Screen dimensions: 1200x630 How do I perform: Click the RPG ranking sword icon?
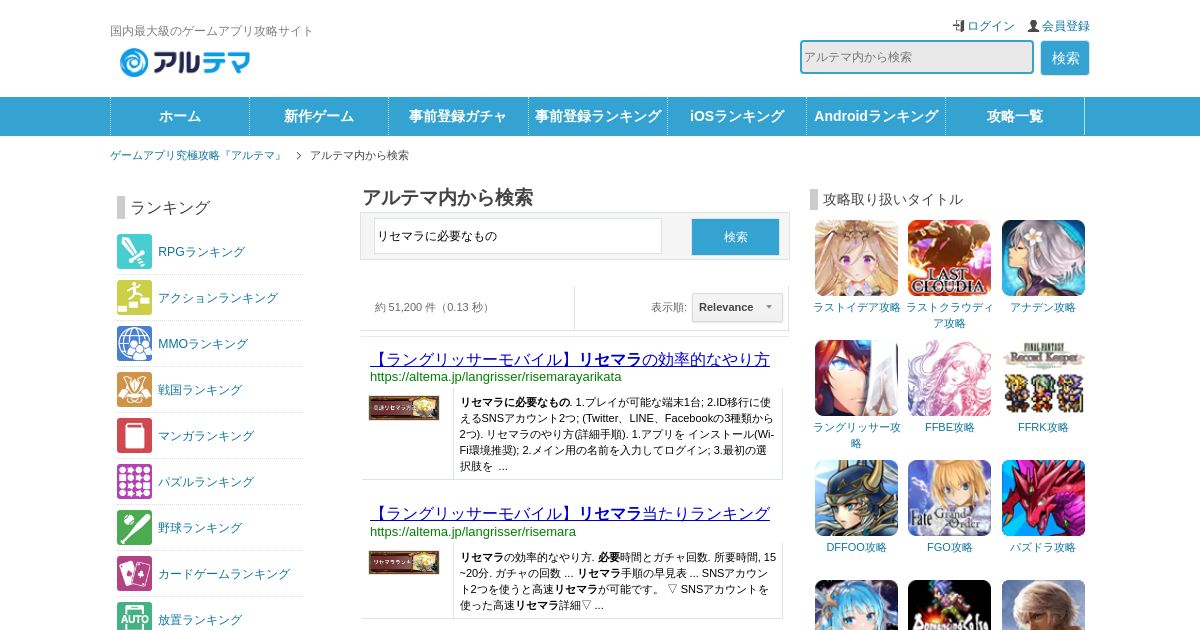pyautogui.click(x=134, y=252)
